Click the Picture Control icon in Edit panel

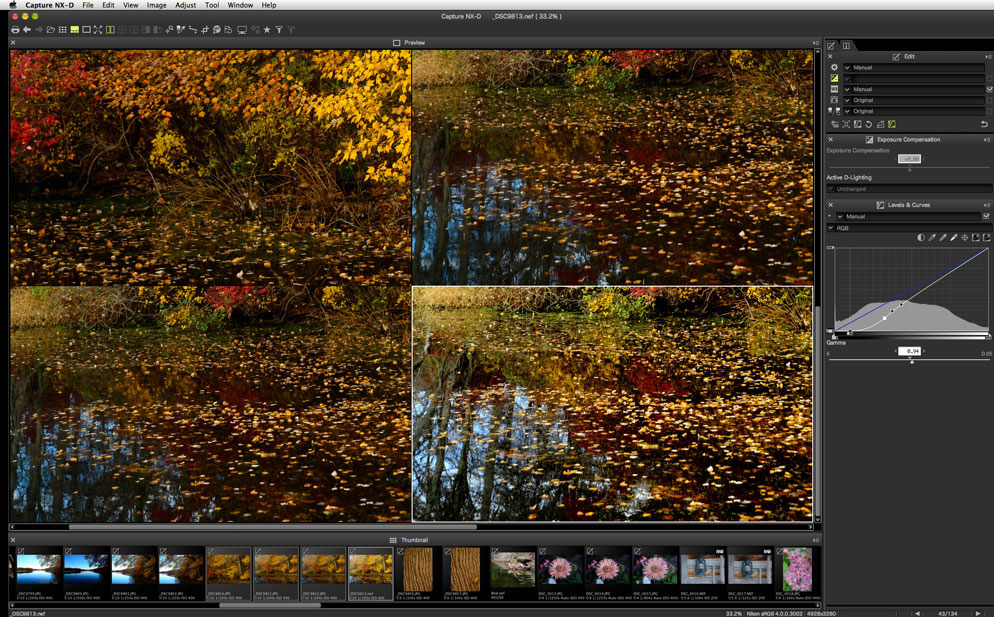pyautogui.click(x=834, y=100)
